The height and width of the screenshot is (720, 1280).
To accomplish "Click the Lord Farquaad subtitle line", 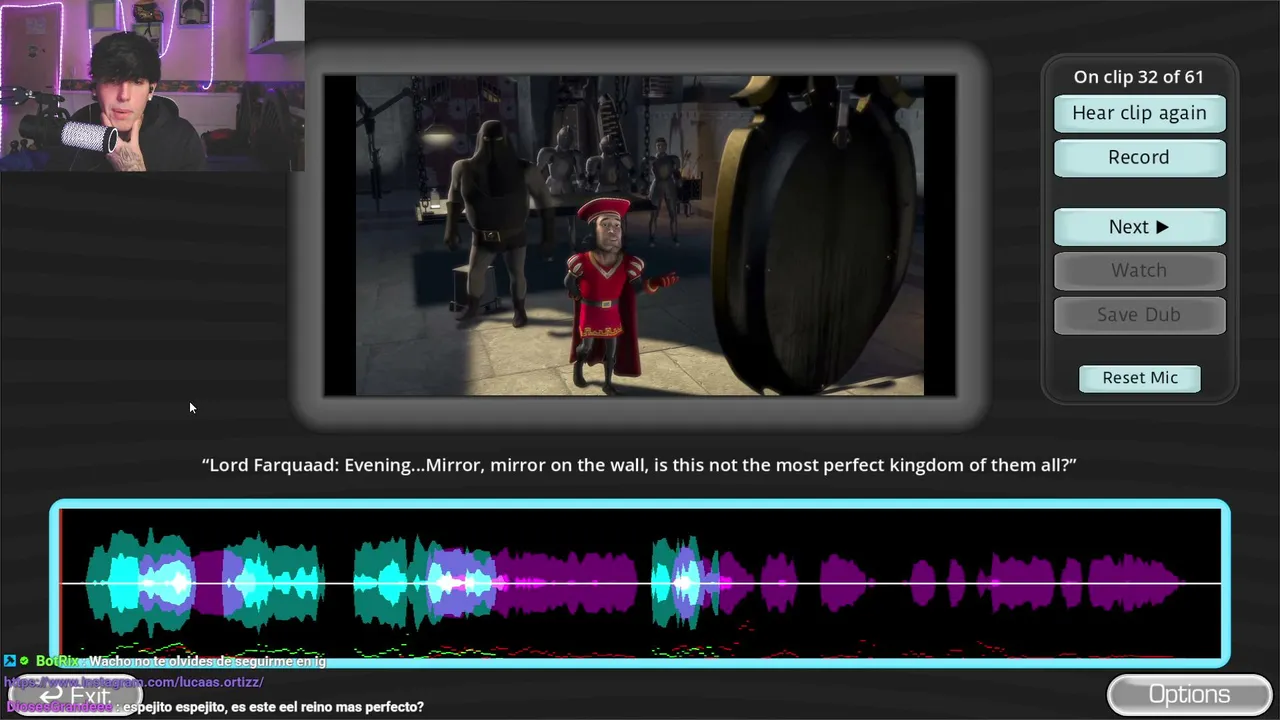I will tap(639, 465).
